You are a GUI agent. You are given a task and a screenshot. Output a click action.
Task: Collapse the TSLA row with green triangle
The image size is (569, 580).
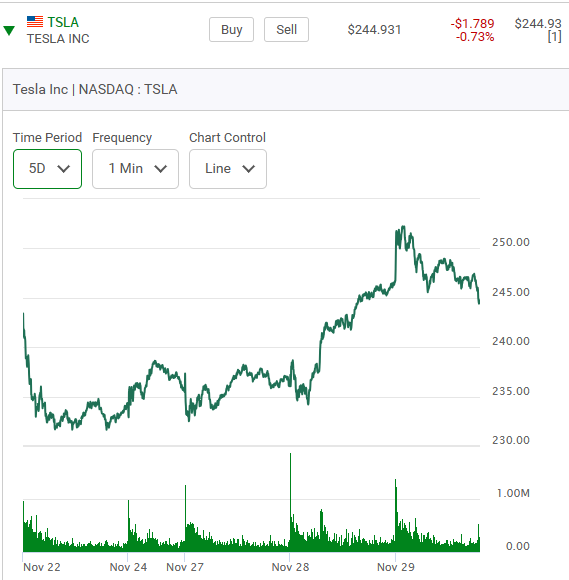9,30
